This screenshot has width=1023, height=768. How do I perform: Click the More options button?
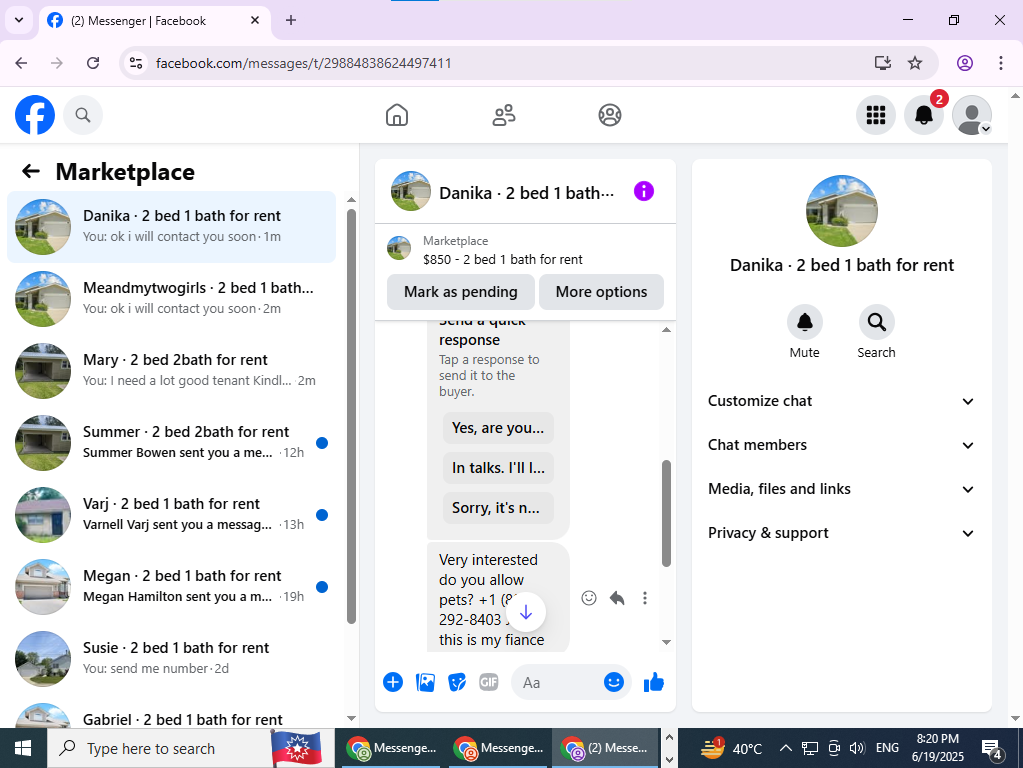pos(602,292)
